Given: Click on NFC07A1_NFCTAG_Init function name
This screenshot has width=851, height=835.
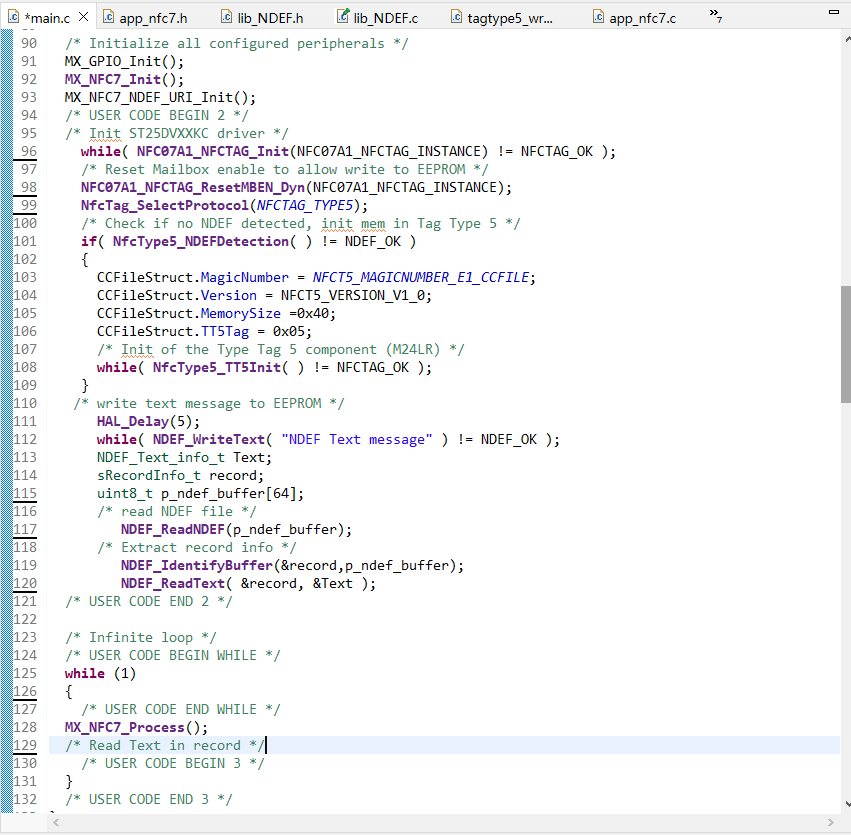Looking at the screenshot, I should tap(213, 151).
